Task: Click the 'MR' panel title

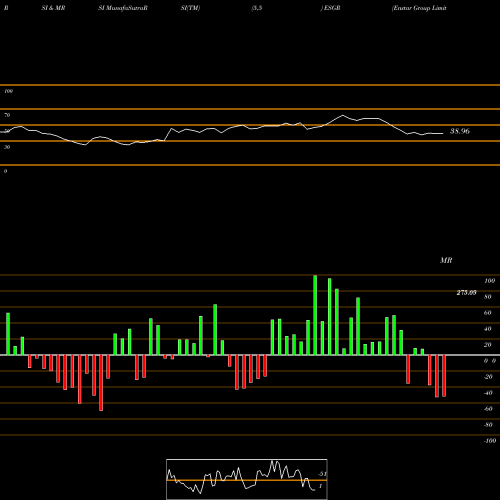Action: pos(446,260)
